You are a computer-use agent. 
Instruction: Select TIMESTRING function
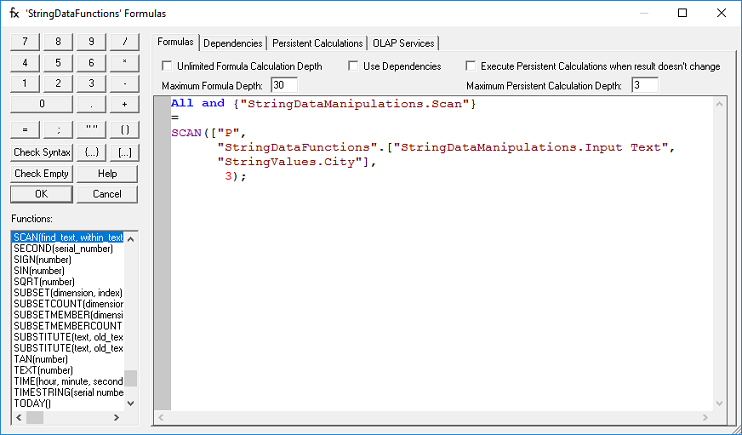[x=68, y=392]
